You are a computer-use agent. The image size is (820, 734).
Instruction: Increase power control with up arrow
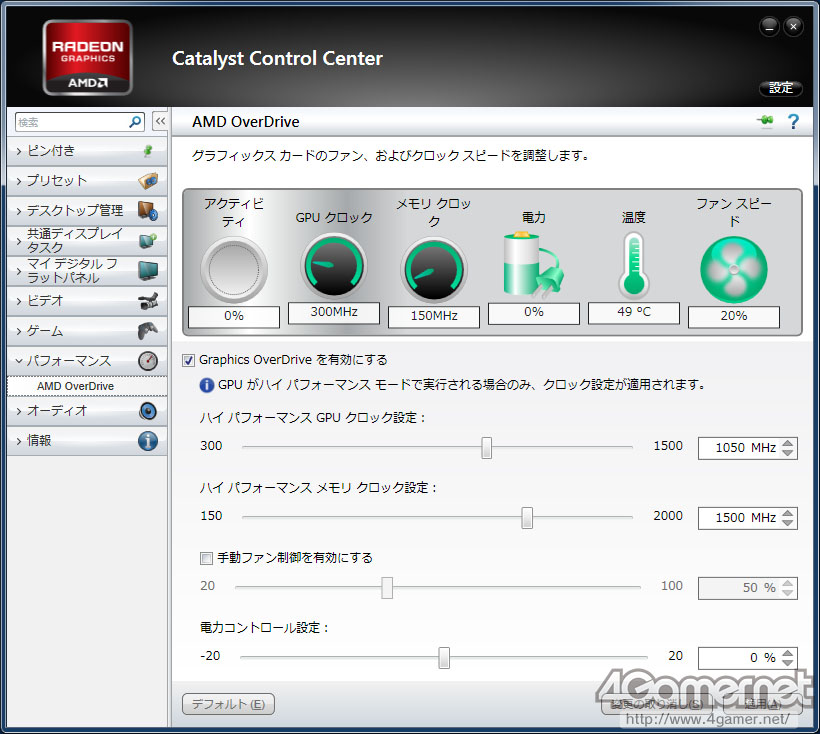click(788, 653)
